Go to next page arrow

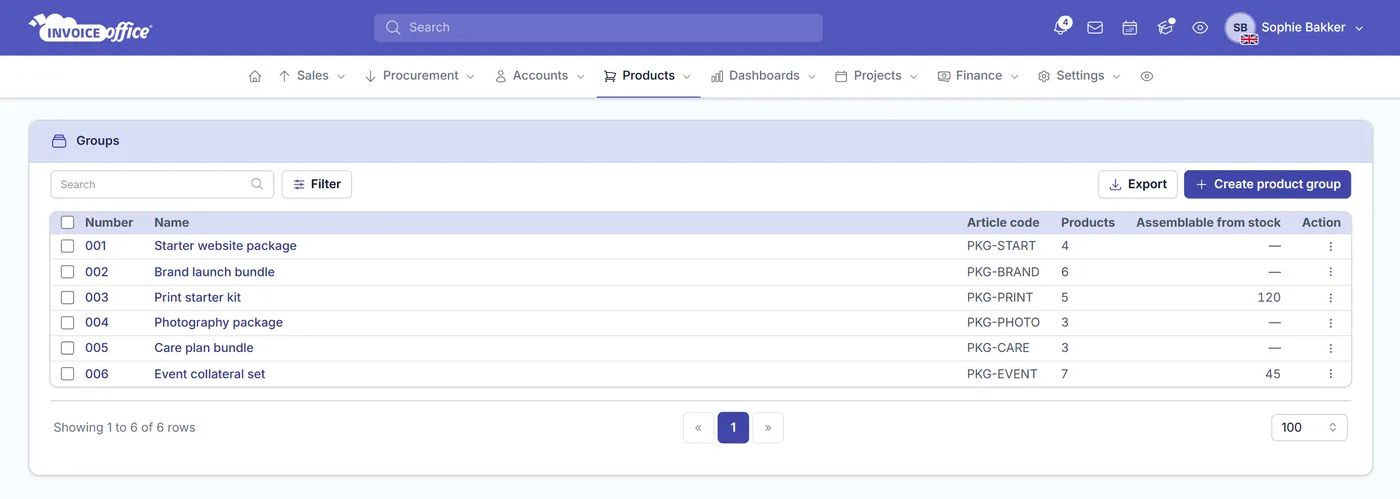(768, 428)
